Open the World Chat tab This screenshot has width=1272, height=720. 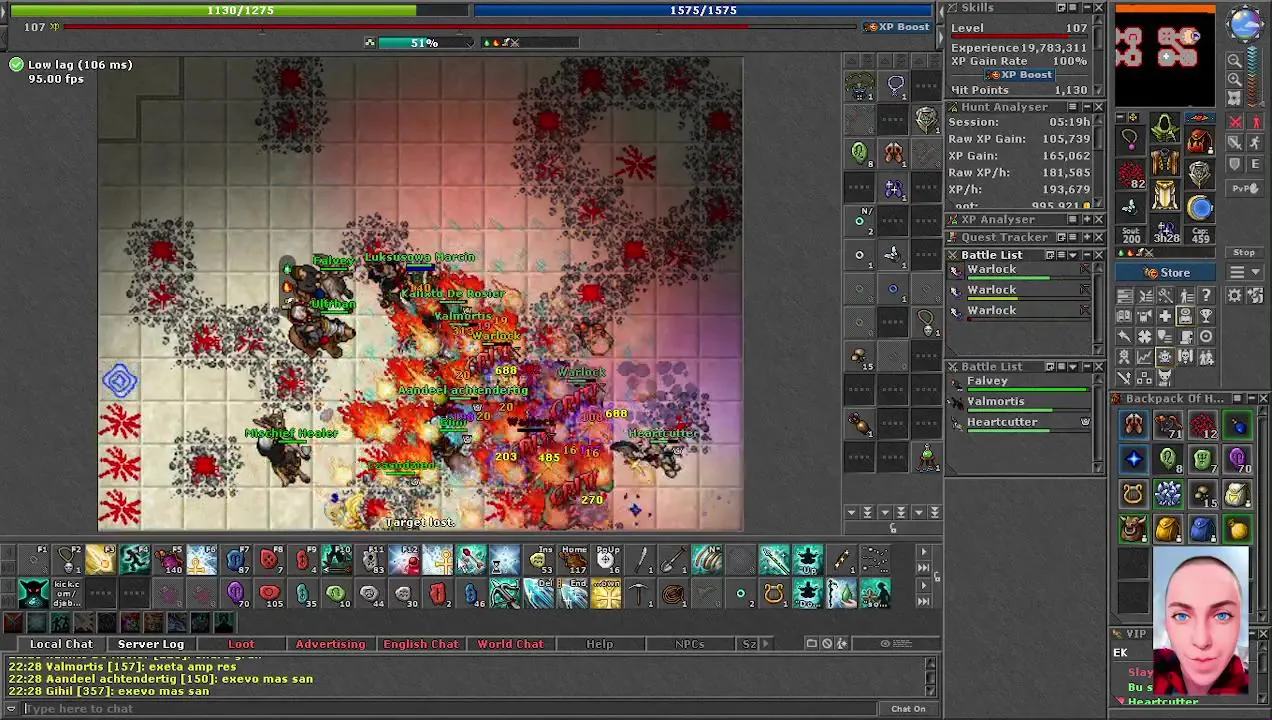[510, 644]
